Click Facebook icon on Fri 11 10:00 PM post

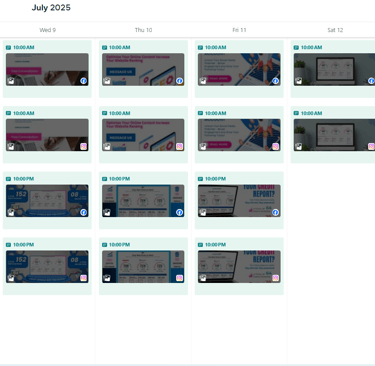point(275,212)
